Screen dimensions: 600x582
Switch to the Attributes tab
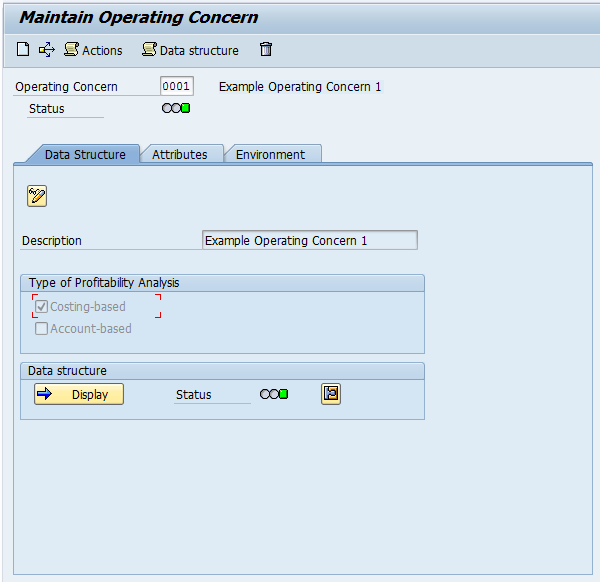(x=180, y=154)
